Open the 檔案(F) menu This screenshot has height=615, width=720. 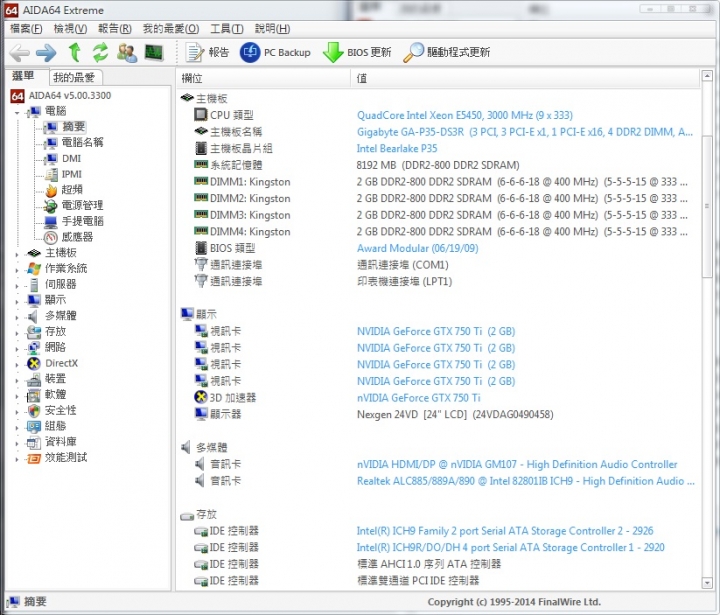(26, 28)
